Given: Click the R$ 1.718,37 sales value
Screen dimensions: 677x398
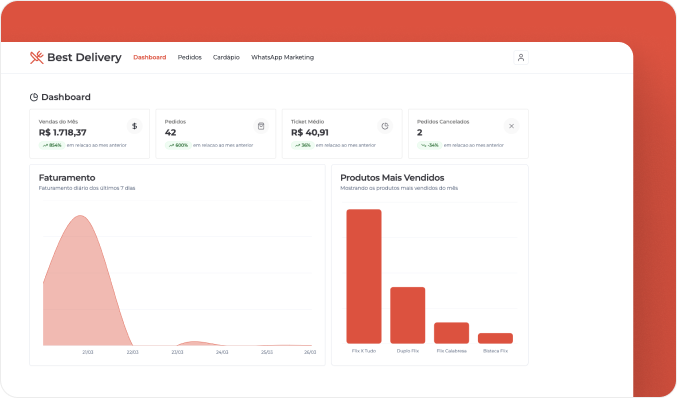Looking at the screenshot, I should pos(63,133).
